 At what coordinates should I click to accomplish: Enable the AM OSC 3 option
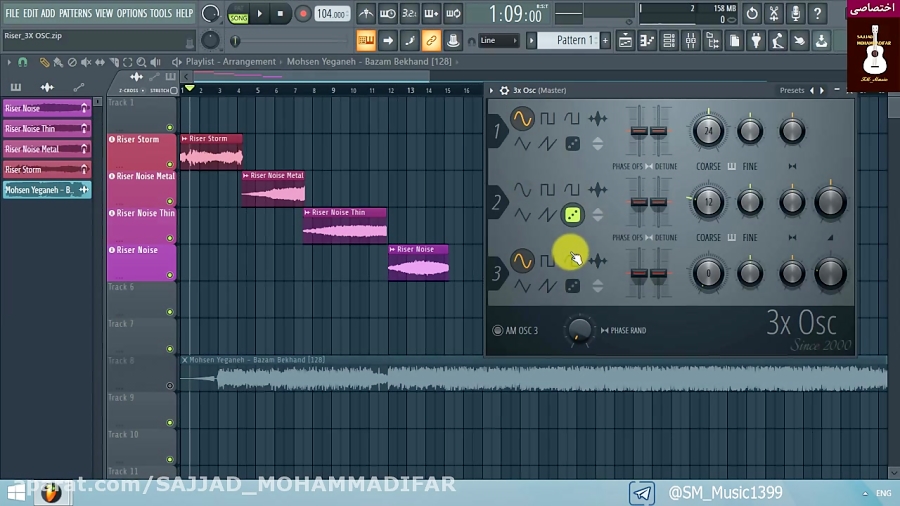click(x=498, y=331)
